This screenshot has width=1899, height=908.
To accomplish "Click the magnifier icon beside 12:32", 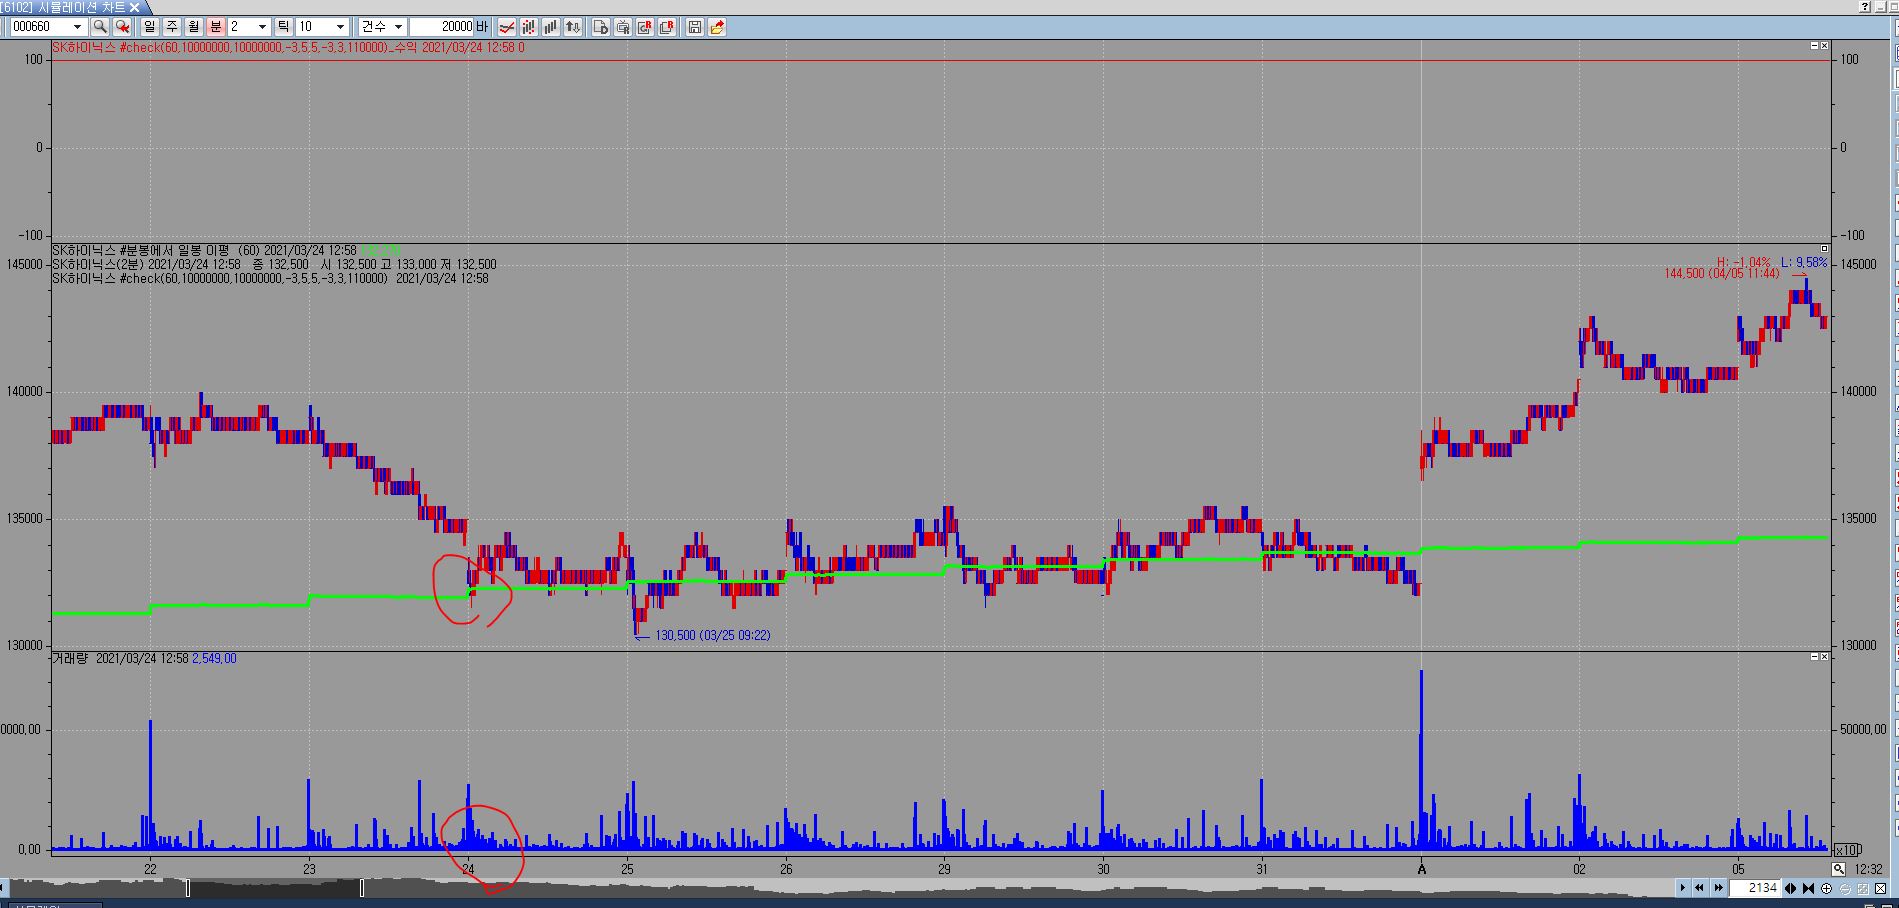I will [x=1839, y=869].
